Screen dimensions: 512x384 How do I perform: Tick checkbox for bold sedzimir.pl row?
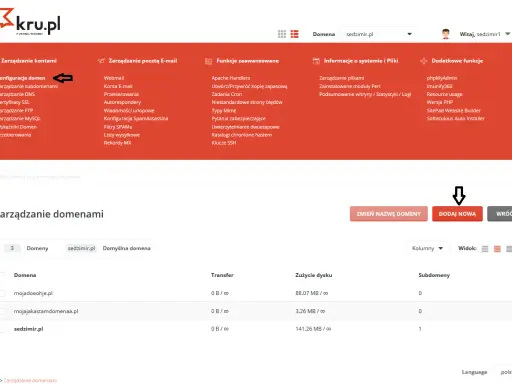[2, 329]
